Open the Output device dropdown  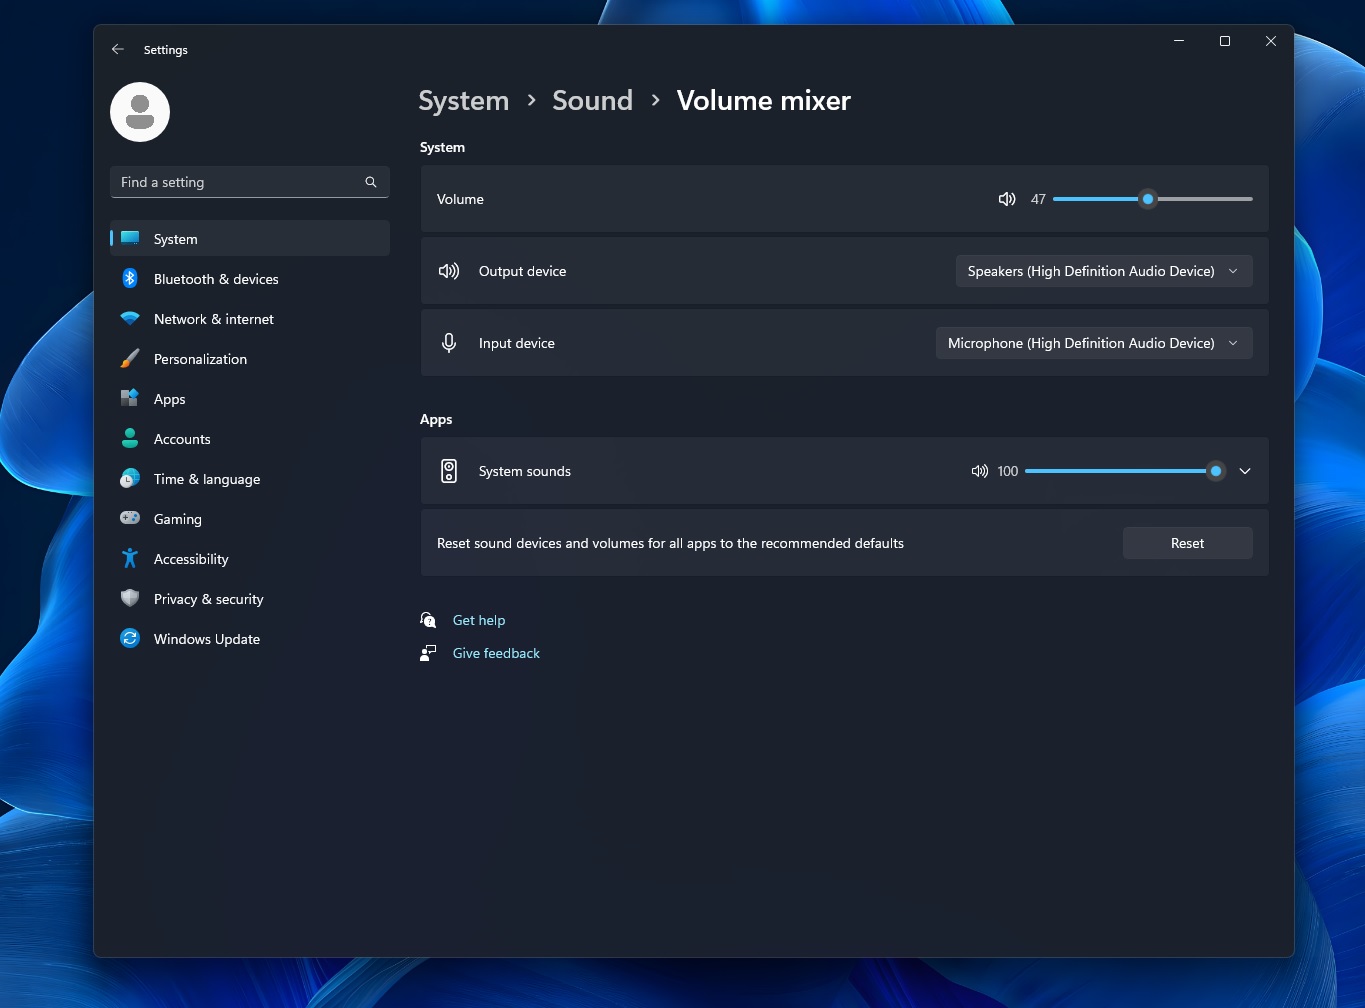pos(1103,270)
